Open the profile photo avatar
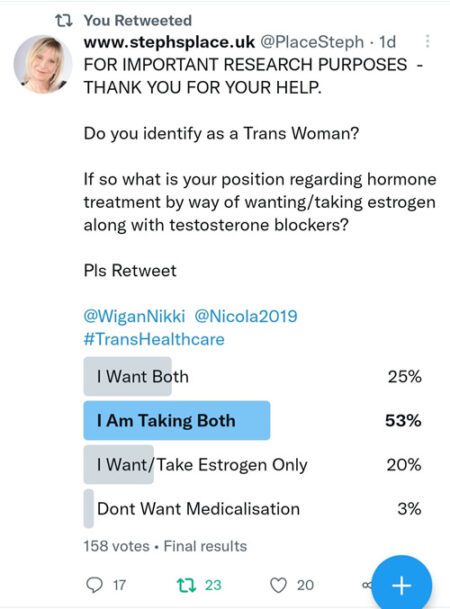This screenshot has height=609, width=450. pyautogui.click(x=43, y=64)
